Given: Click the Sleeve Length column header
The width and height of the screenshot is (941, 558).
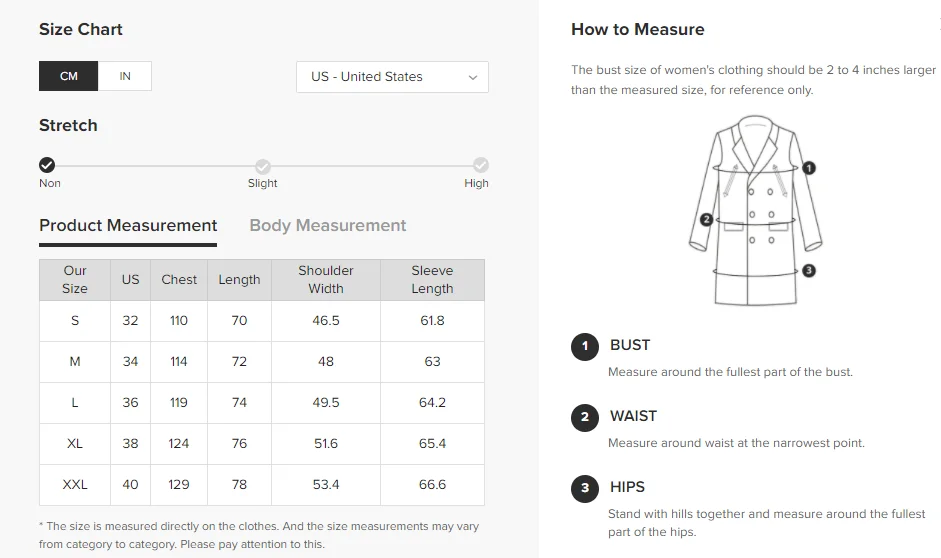Looking at the screenshot, I should [432, 279].
